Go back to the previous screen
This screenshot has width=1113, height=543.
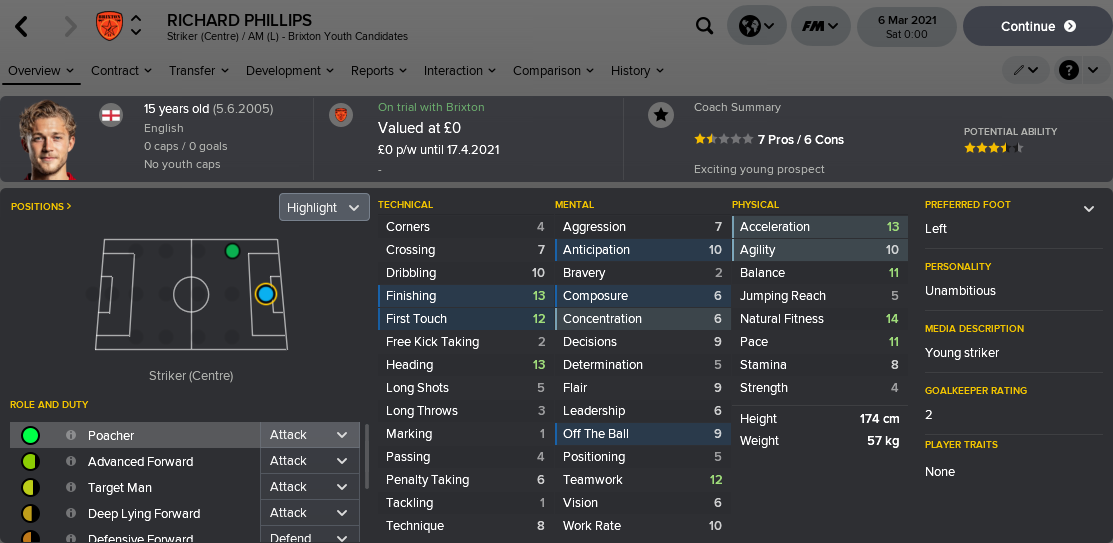coord(22,27)
